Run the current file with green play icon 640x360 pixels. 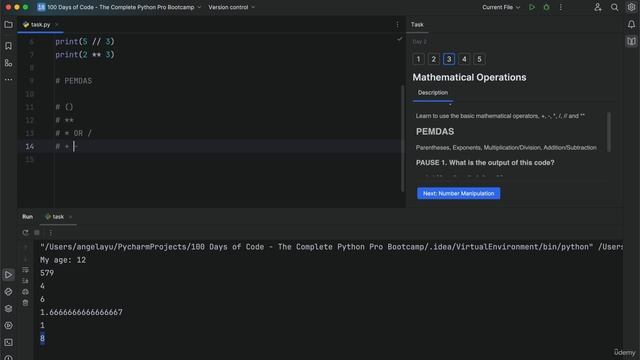[532, 7]
